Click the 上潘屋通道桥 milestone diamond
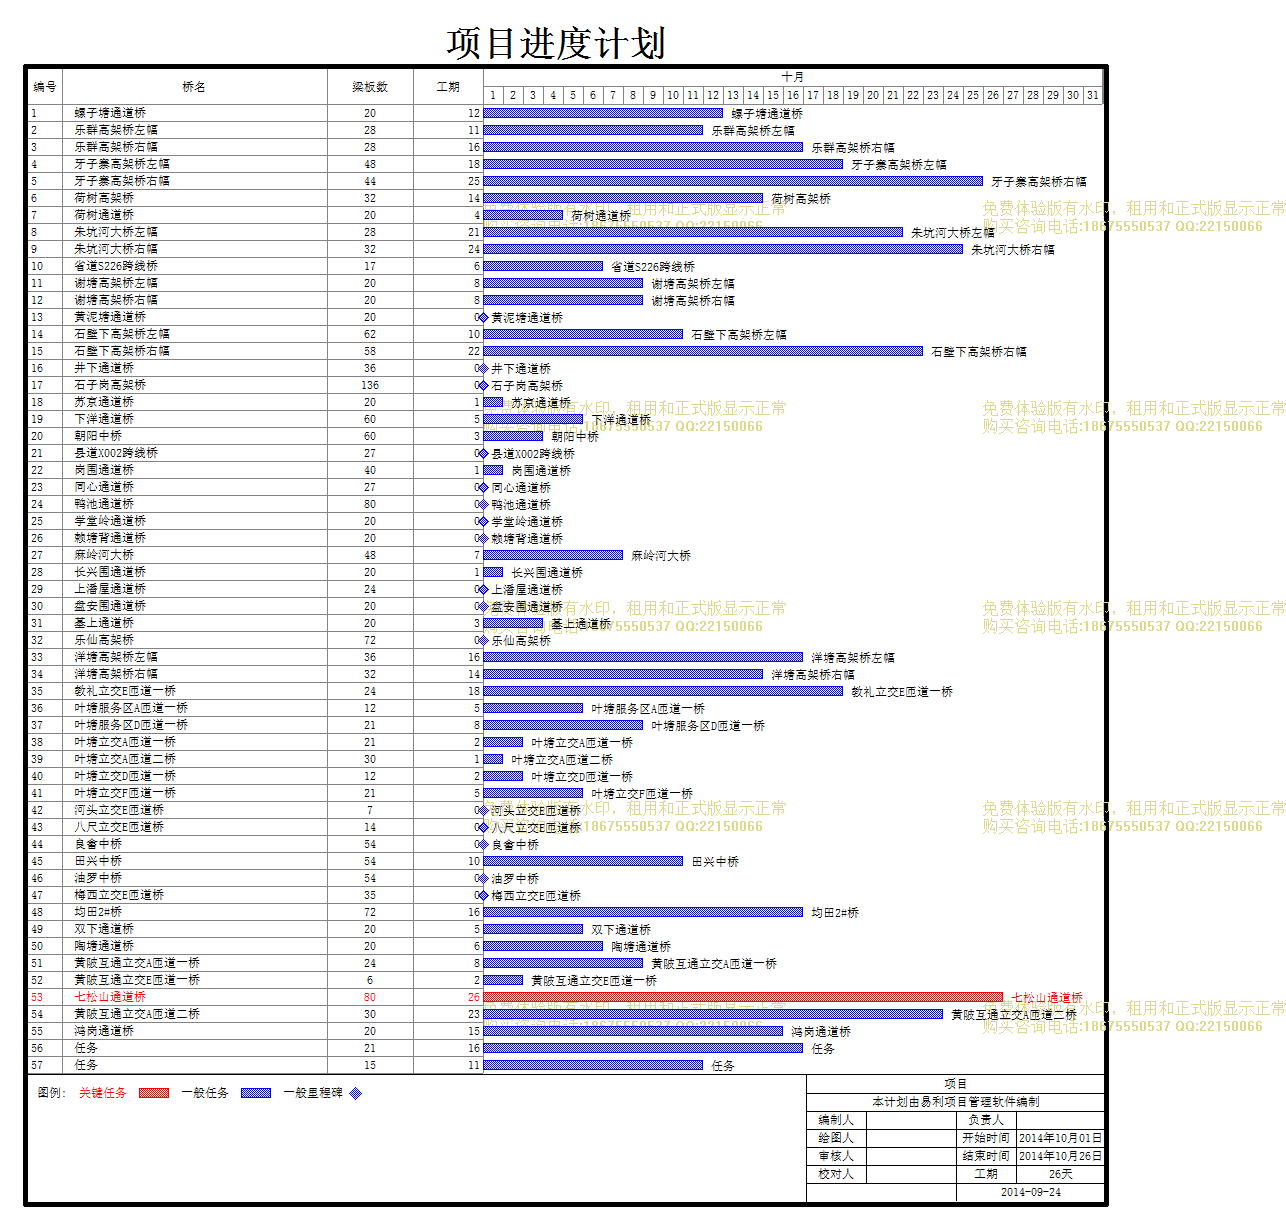This screenshot has width=1286, height=1228. [484, 589]
